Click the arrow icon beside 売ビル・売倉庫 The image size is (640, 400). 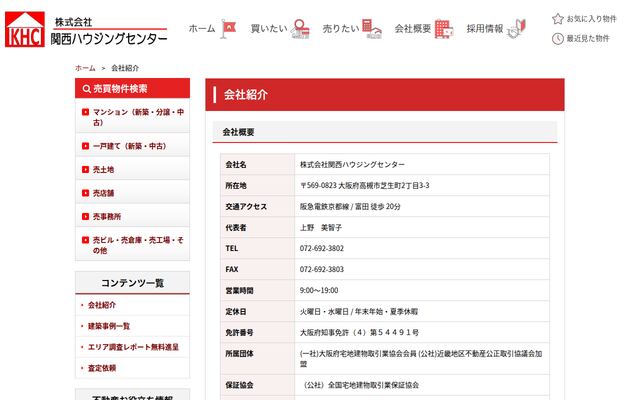coord(85,240)
